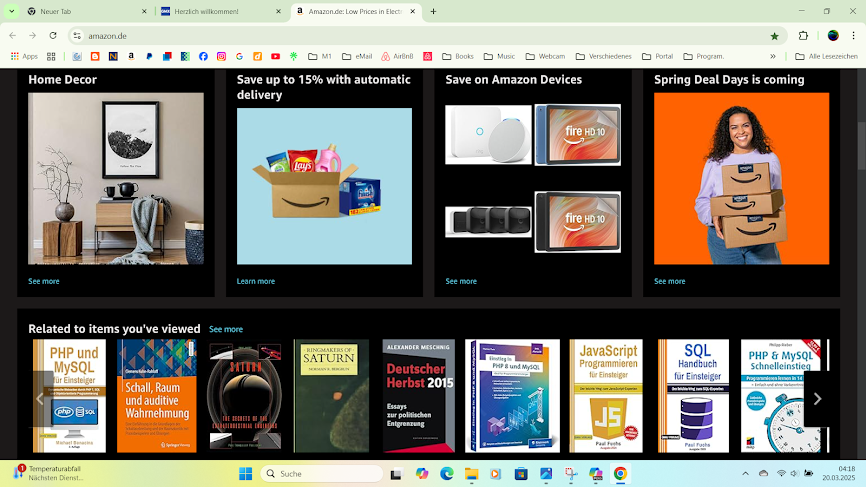Click See more under Spring Deal Days
866x487 pixels.
(x=669, y=281)
